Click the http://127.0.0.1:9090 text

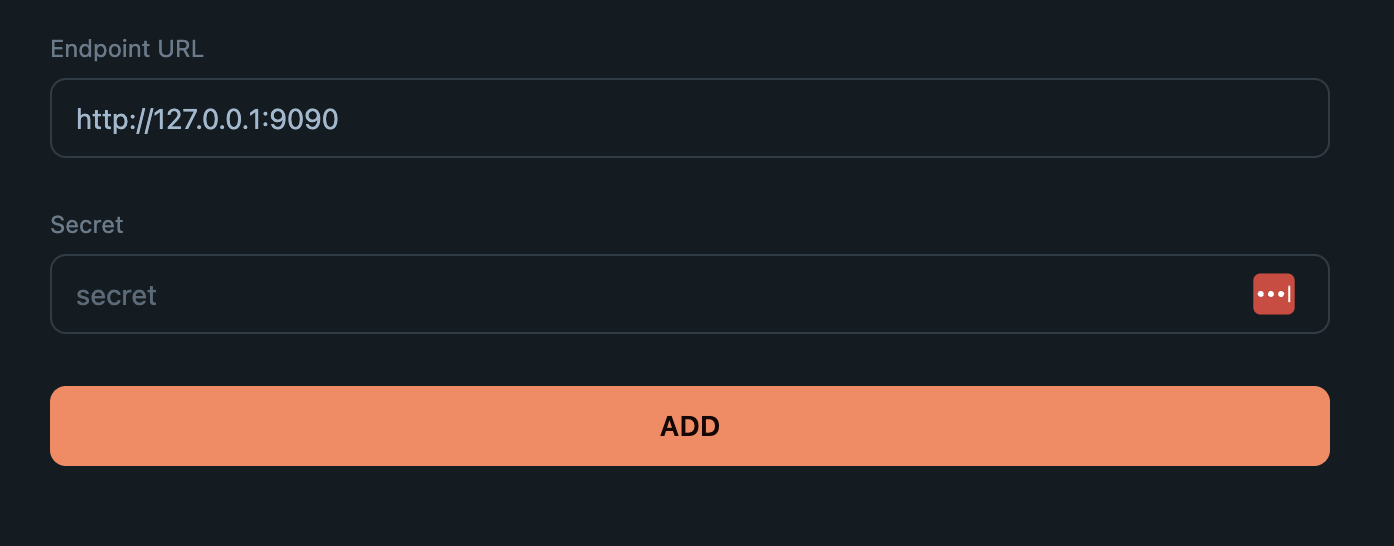click(x=207, y=120)
